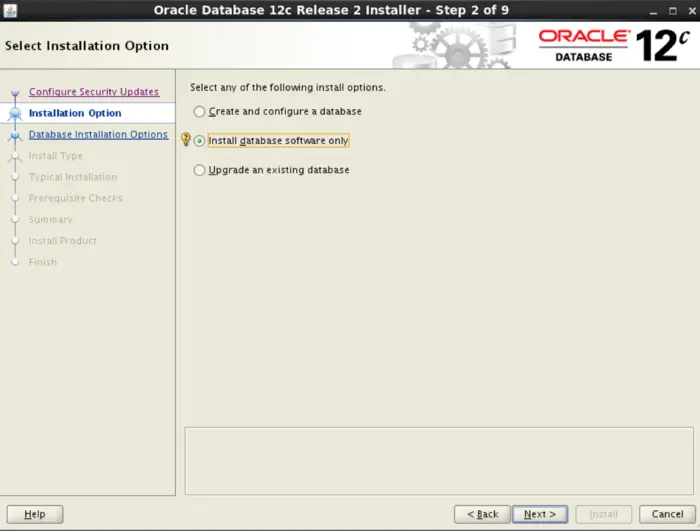Click the lightbulb hint icon beside install option
Viewport: 700px width, 532px height.
[186, 140]
